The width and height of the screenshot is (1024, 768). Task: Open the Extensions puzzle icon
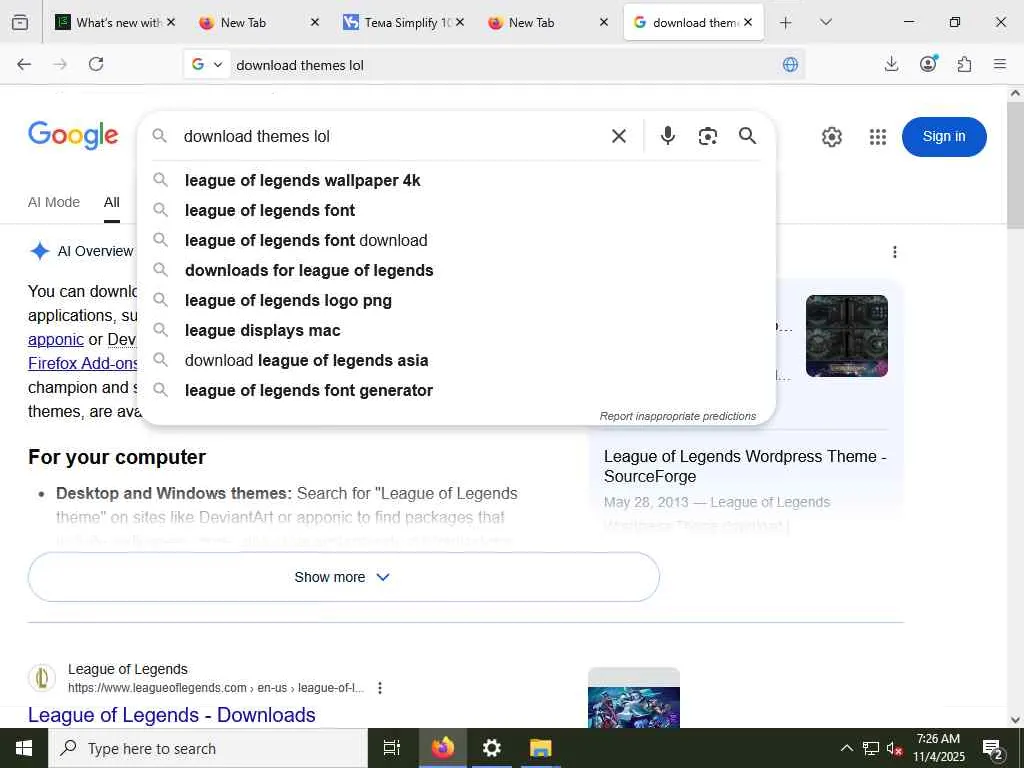pos(964,64)
